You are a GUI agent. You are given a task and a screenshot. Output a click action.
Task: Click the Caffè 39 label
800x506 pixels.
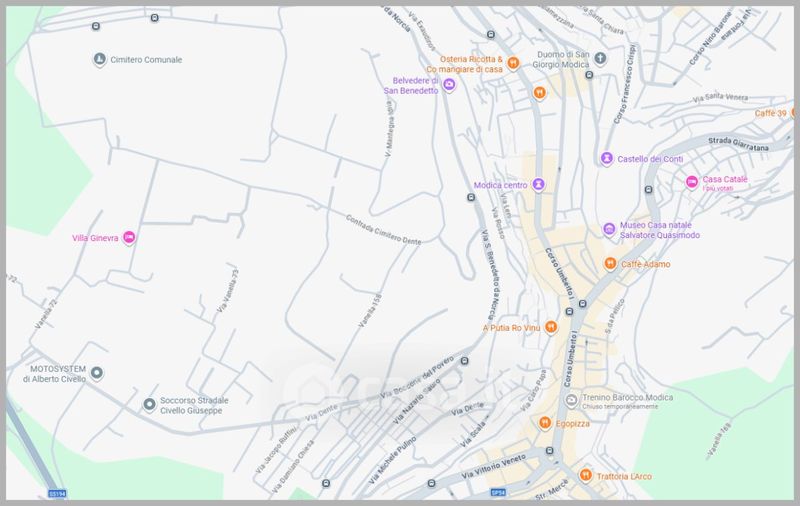point(773,114)
